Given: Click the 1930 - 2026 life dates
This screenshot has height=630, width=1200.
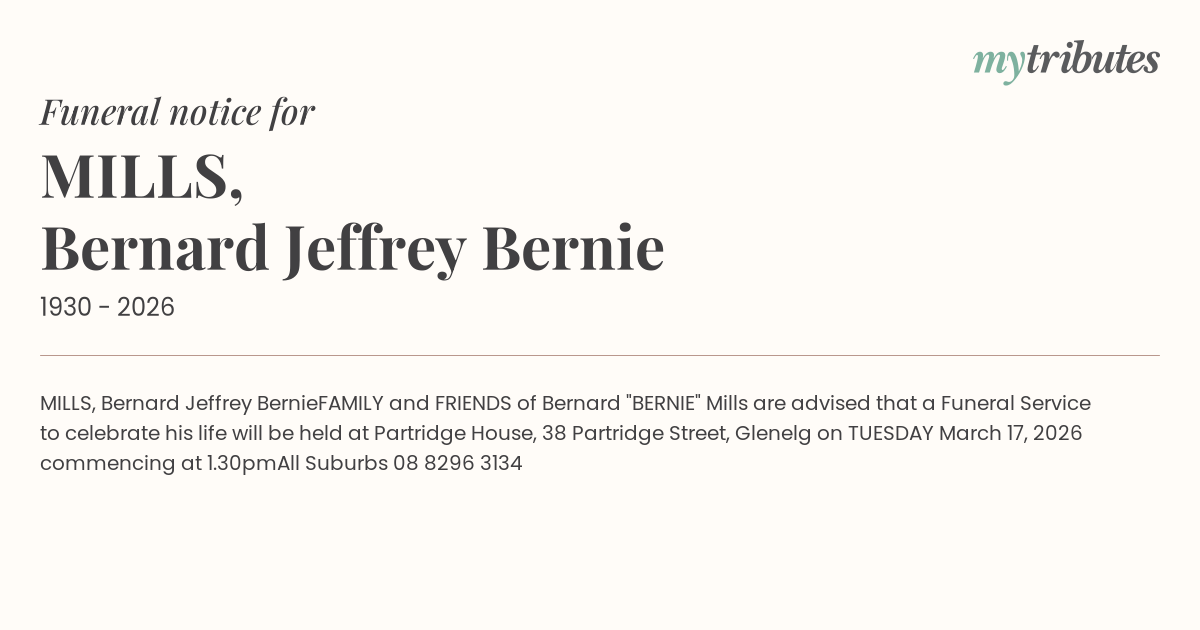Looking at the screenshot, I should pyautogui.click(x=107, y=308).
